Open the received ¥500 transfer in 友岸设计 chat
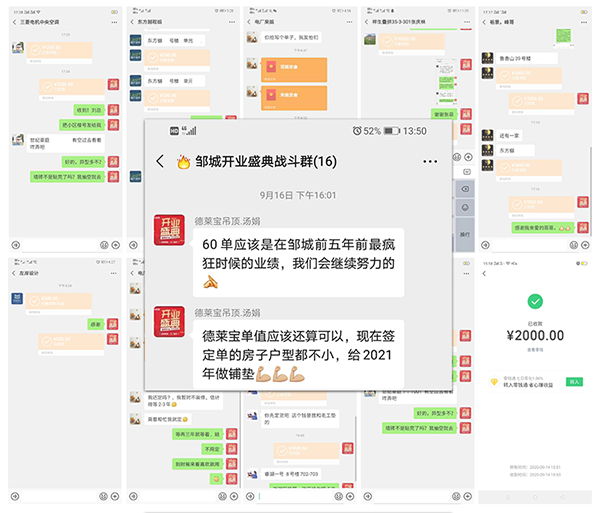Screen dimensions: 600x513 [59, 304]
